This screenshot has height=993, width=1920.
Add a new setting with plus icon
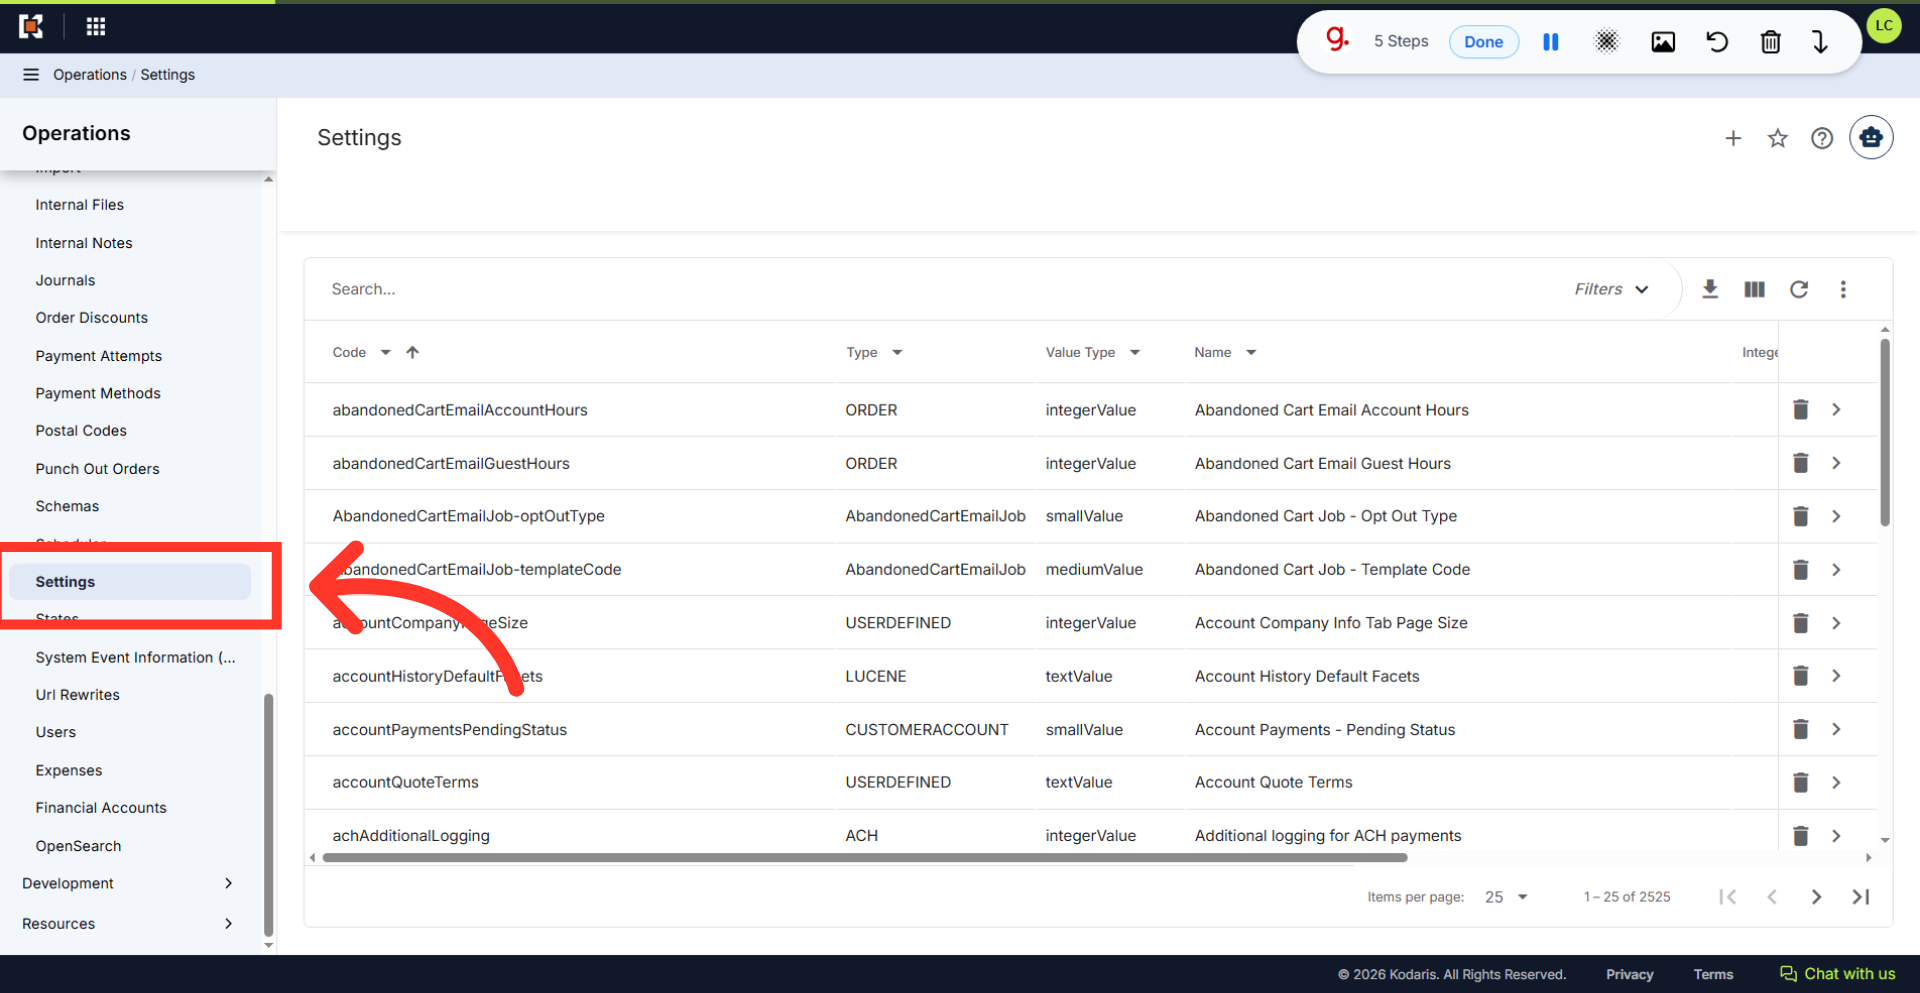(x=1733, y=139)
